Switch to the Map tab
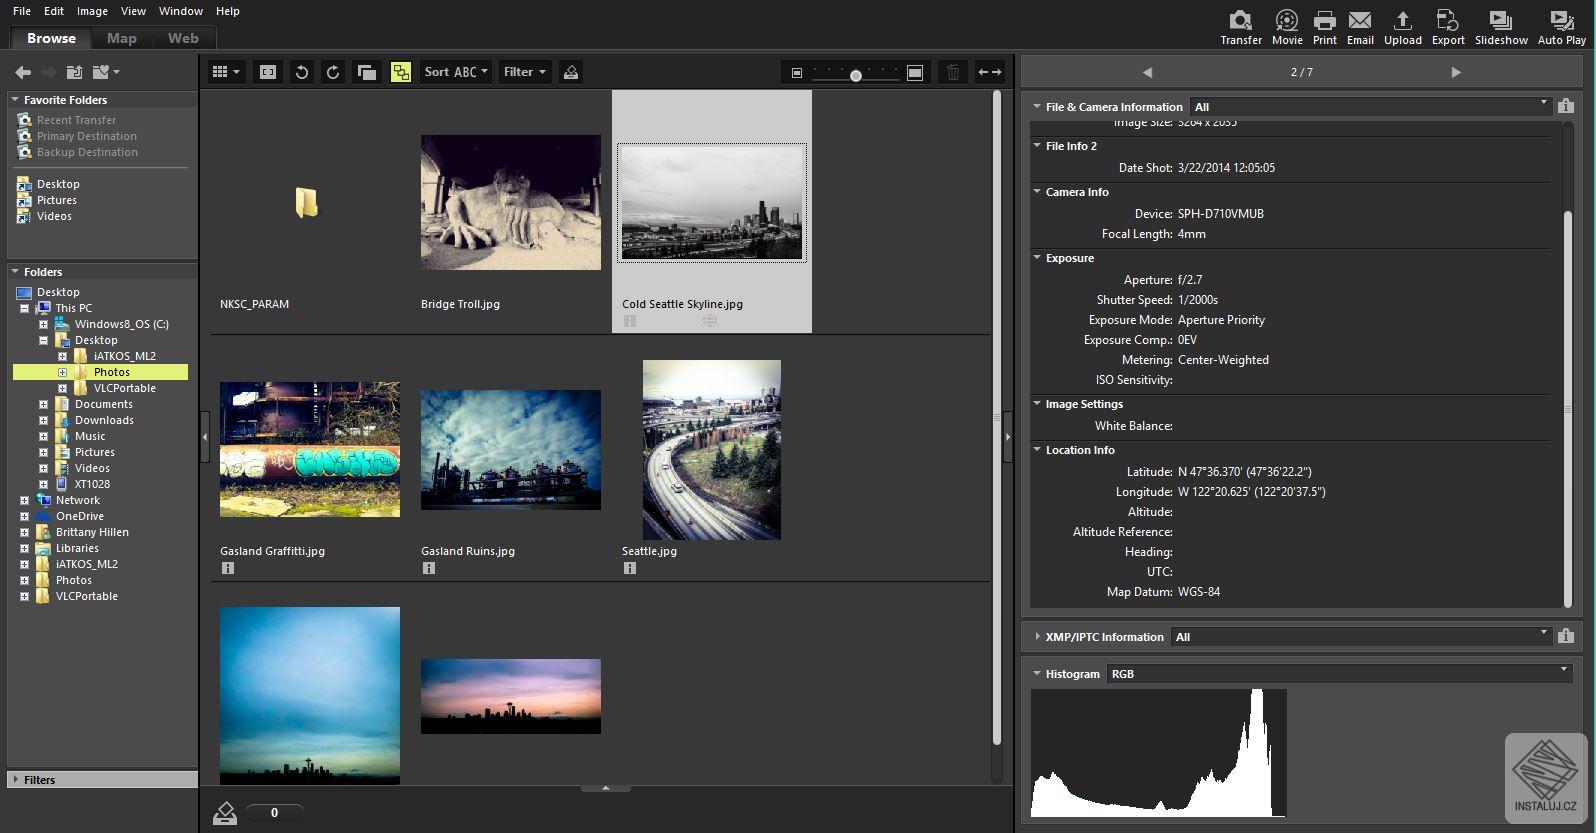1596x833 pixels. click(121, 38)
